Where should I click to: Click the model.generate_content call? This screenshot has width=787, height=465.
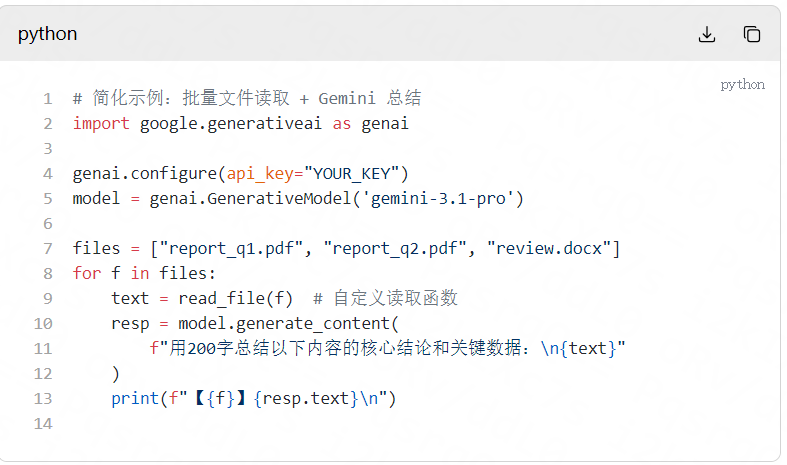pyautogui.click(x=286, y=324)
